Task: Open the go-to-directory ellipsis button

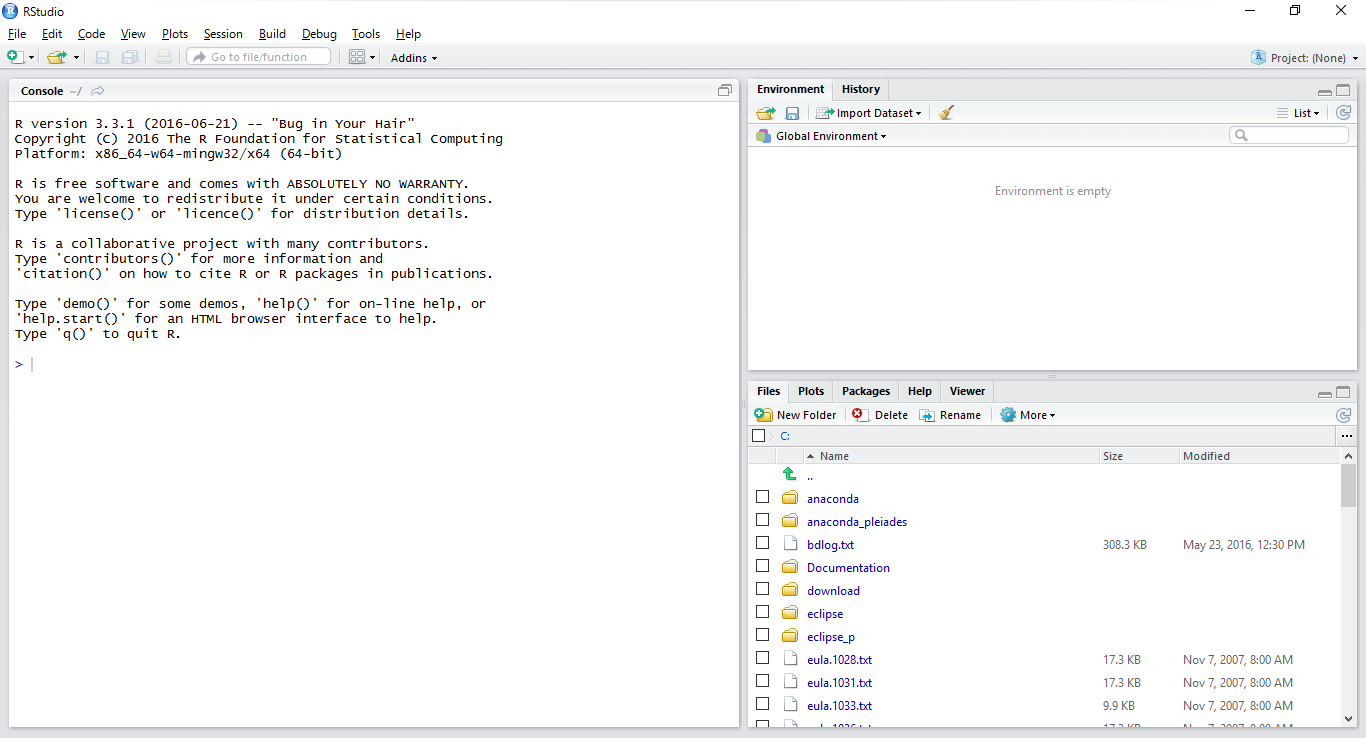Action: (x=1346, y=436)
